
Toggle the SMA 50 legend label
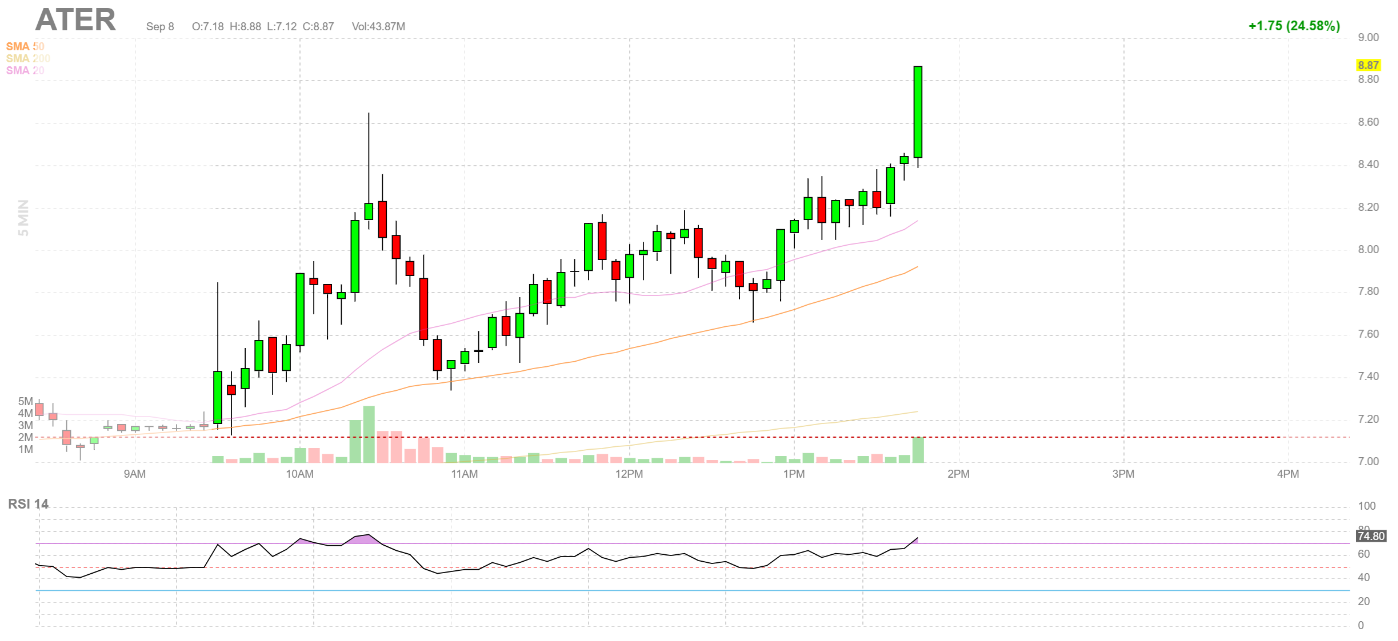pos(25,46)
